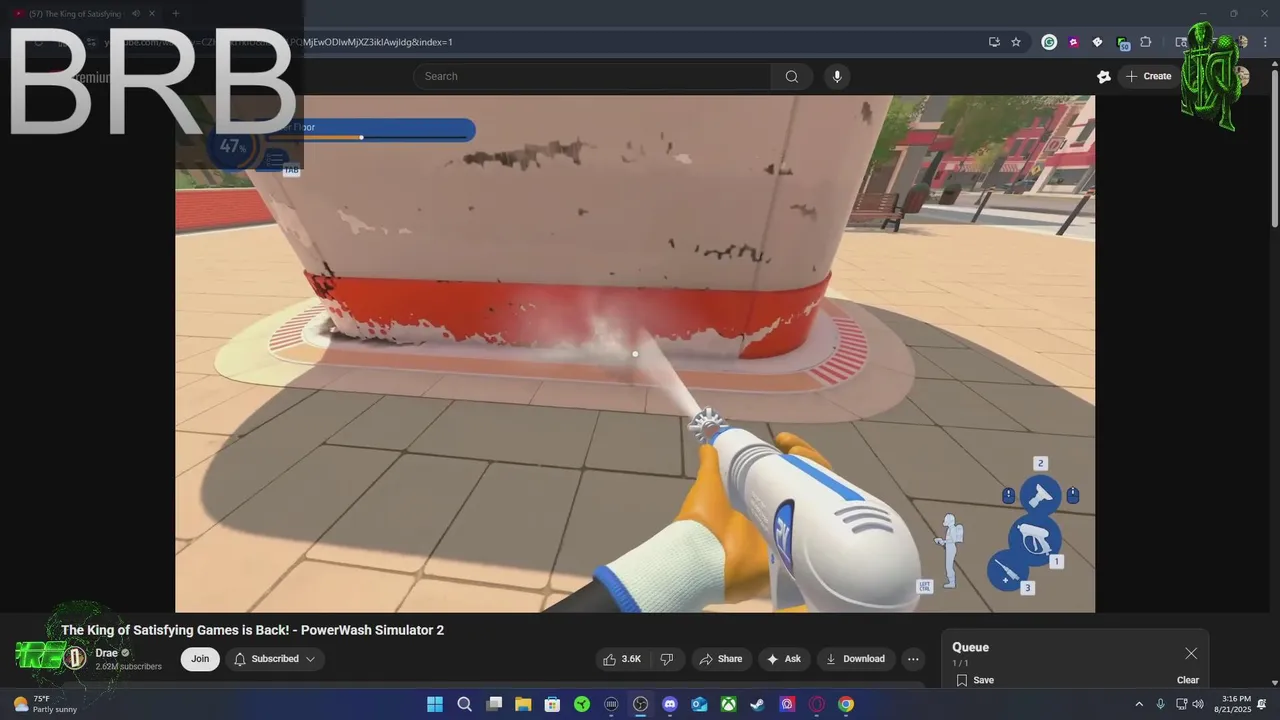Open the Xbox app from the taskbar

[729, 704]
